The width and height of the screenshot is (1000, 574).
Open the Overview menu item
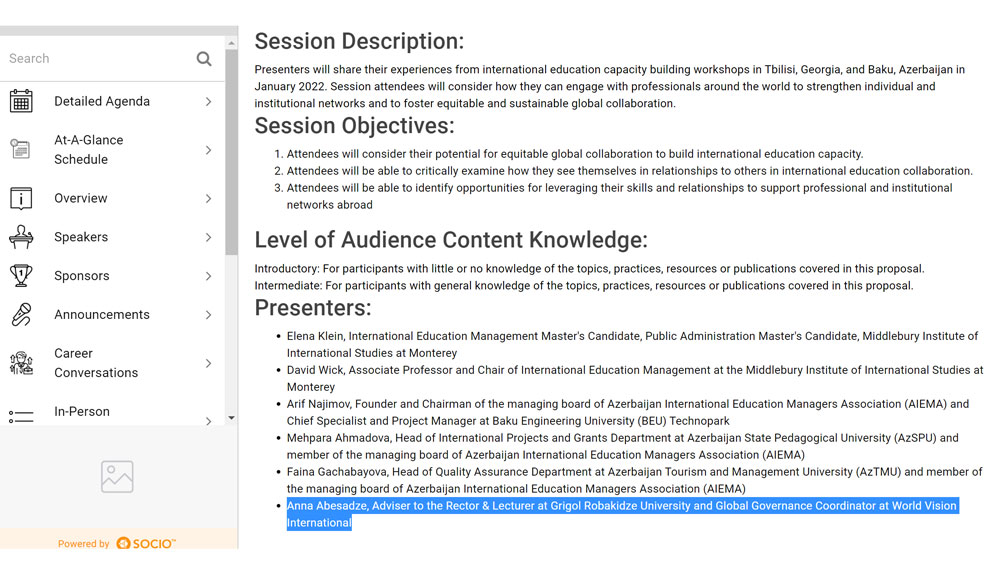click(81, 198)
